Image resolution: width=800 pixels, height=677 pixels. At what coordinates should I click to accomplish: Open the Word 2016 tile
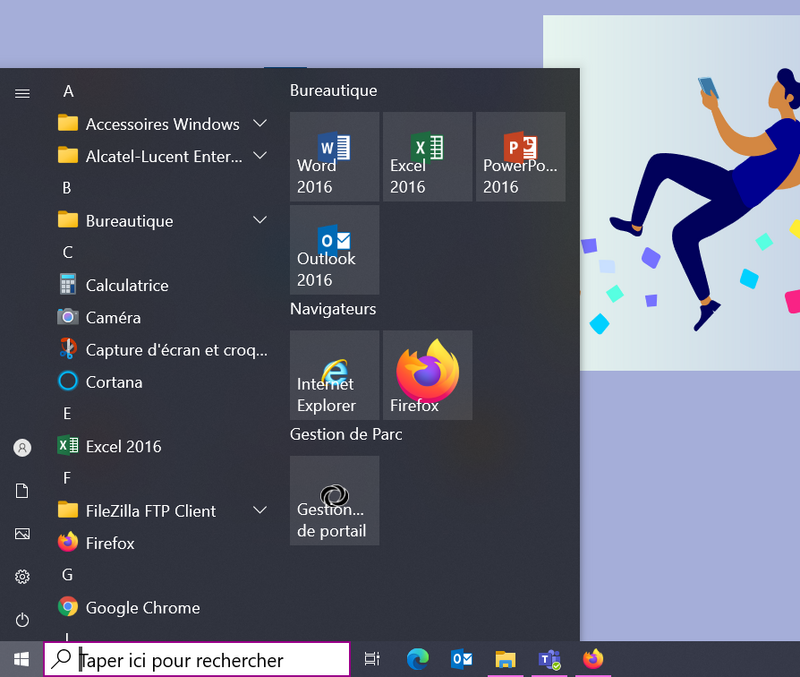tap(334, 156)
